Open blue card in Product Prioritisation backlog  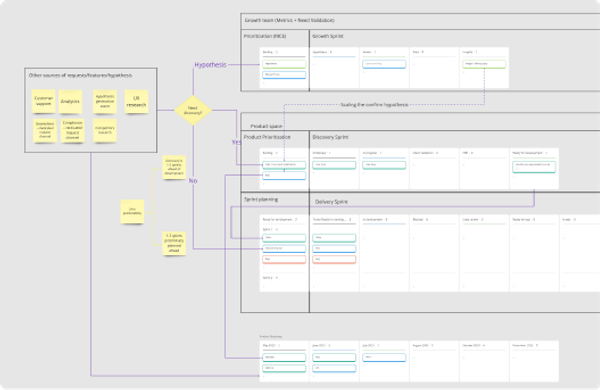tap(284, 176)
